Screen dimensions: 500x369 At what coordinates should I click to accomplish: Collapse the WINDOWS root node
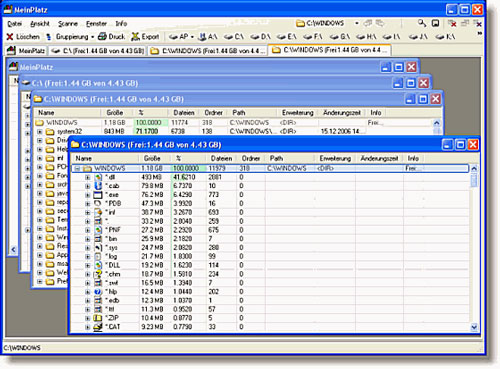click(77, 169)
